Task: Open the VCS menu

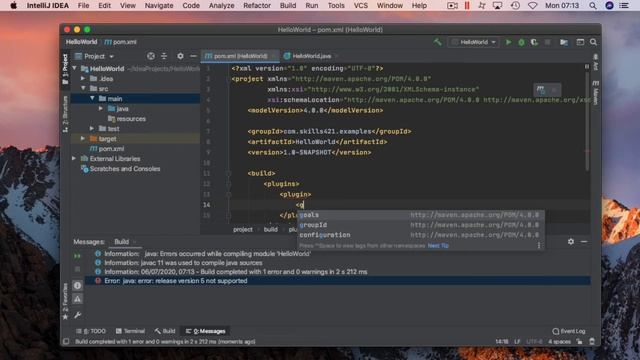Action: coord(360,6)
